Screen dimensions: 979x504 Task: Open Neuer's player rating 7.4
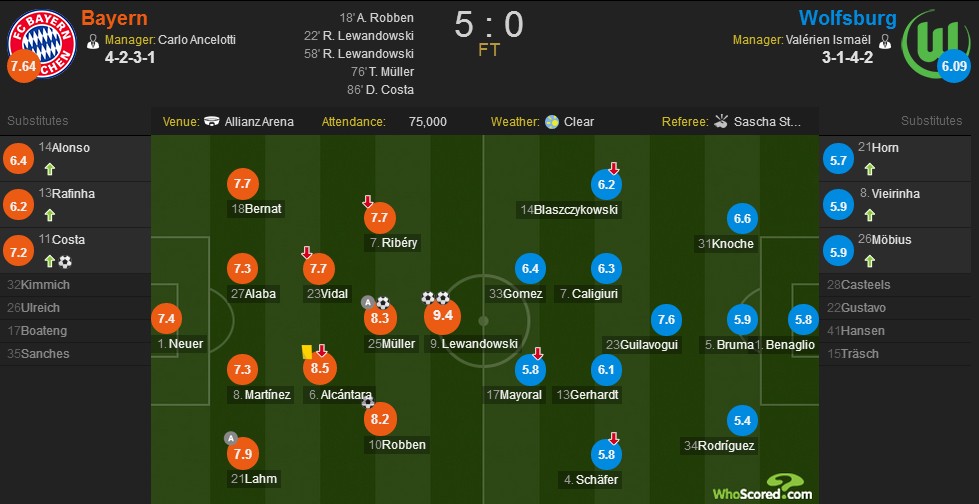pyautogui.click(x=167, y=319)
